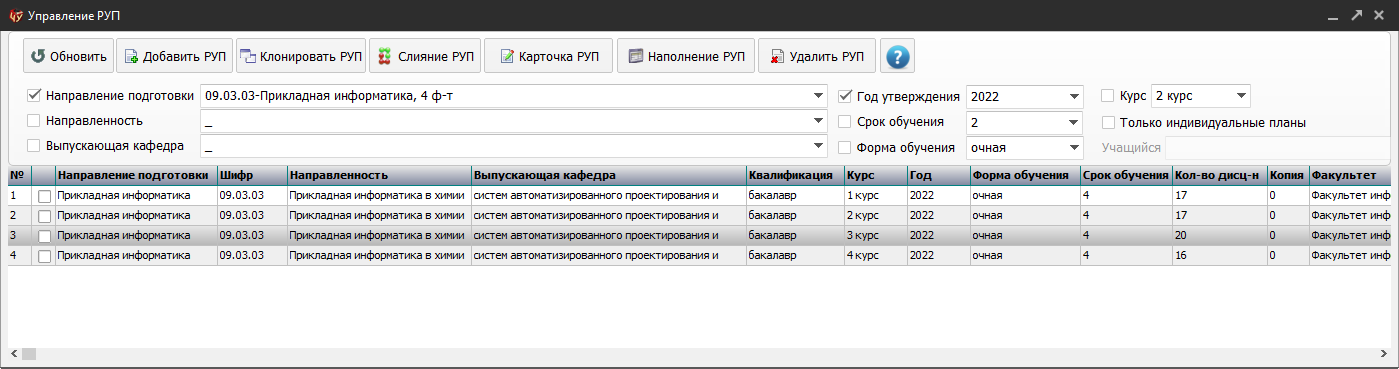Check the row 1 selection checkbox
Viewport: 1399px width, 369px height.
[x=44, y=197]
